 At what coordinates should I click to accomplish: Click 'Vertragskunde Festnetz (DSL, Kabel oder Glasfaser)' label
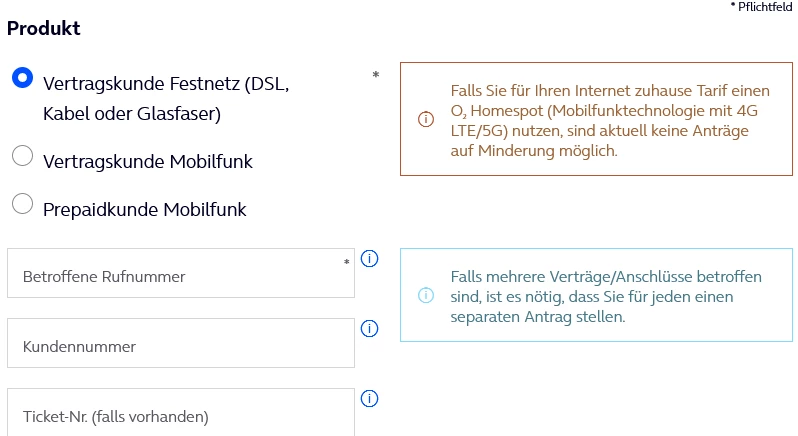[x=166, y=98]
